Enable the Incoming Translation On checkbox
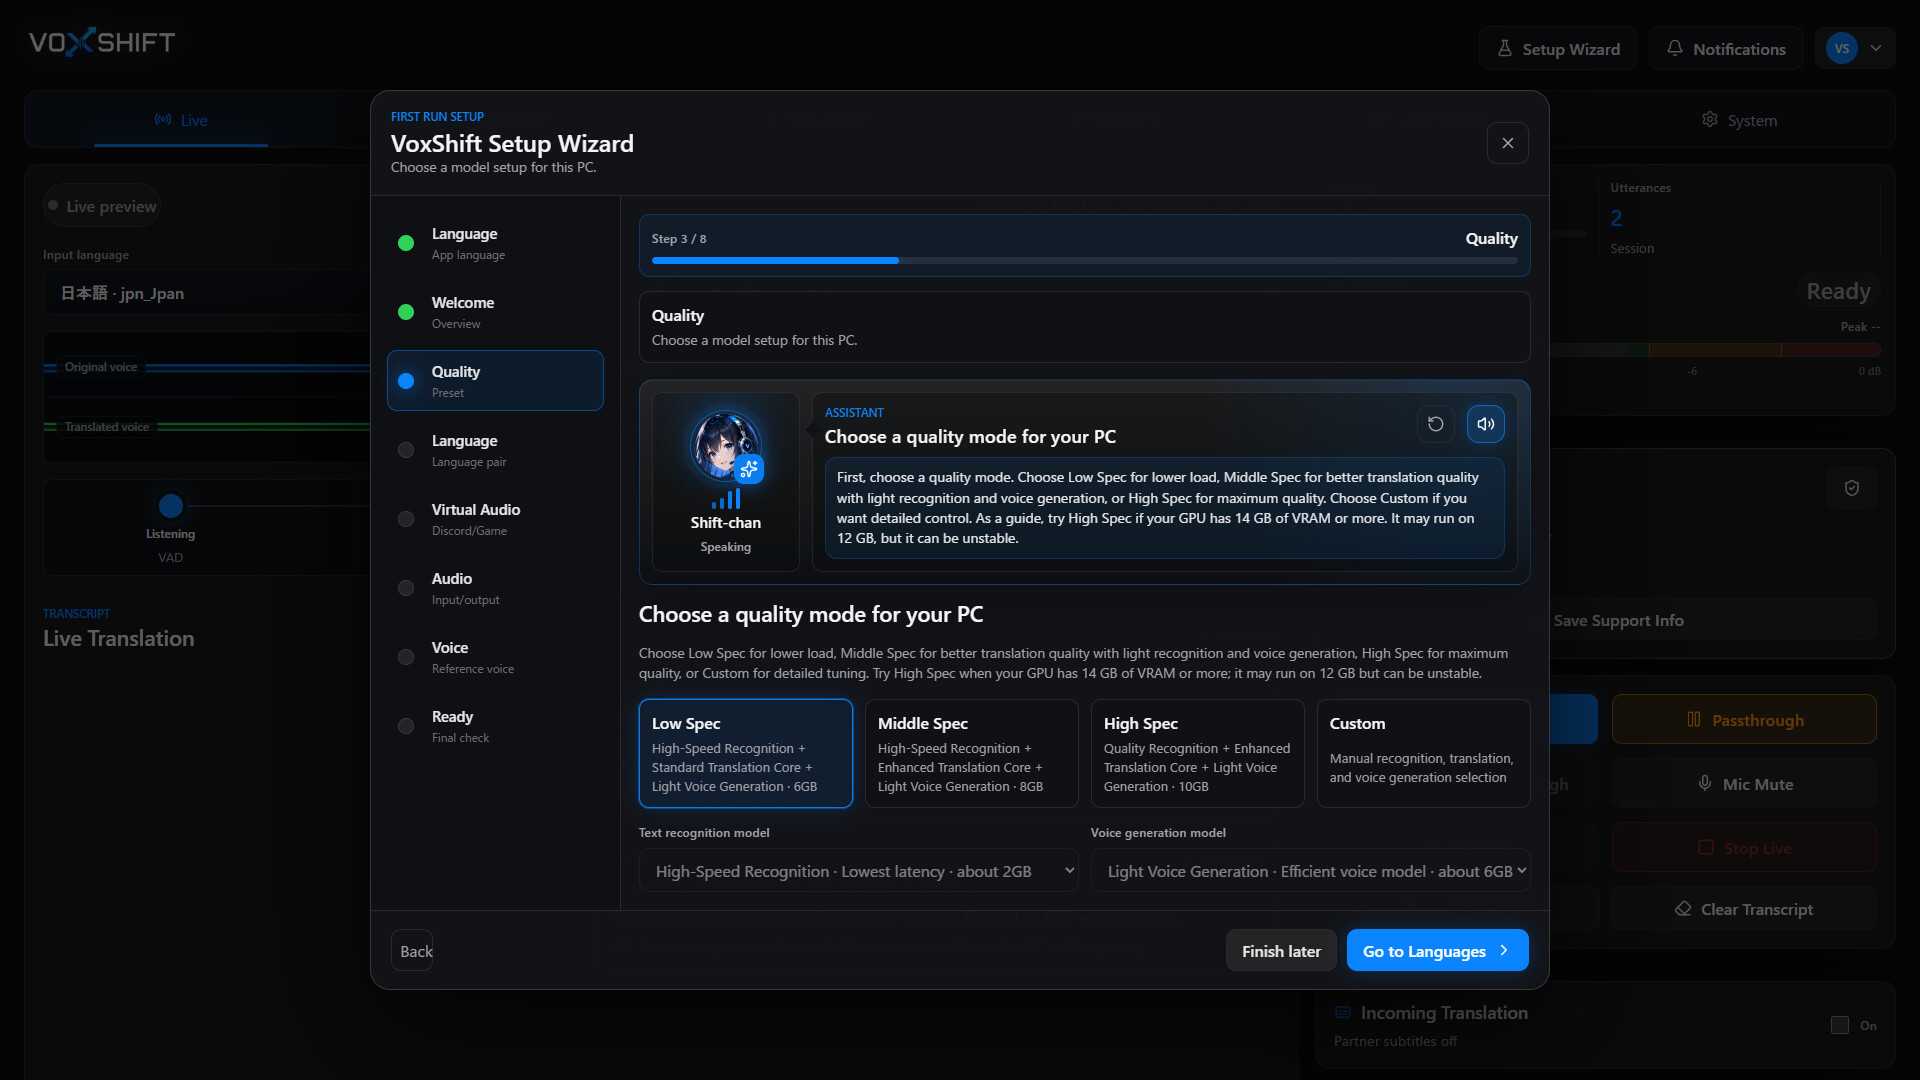 point(1839,1025)
